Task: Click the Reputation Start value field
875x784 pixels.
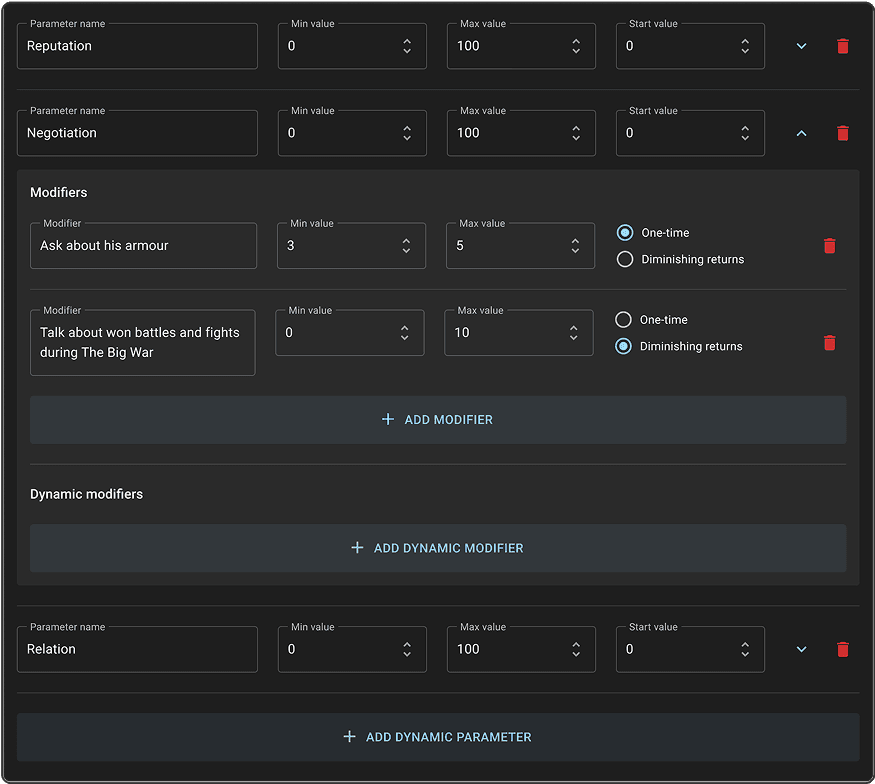Action: tap(675, 46)
